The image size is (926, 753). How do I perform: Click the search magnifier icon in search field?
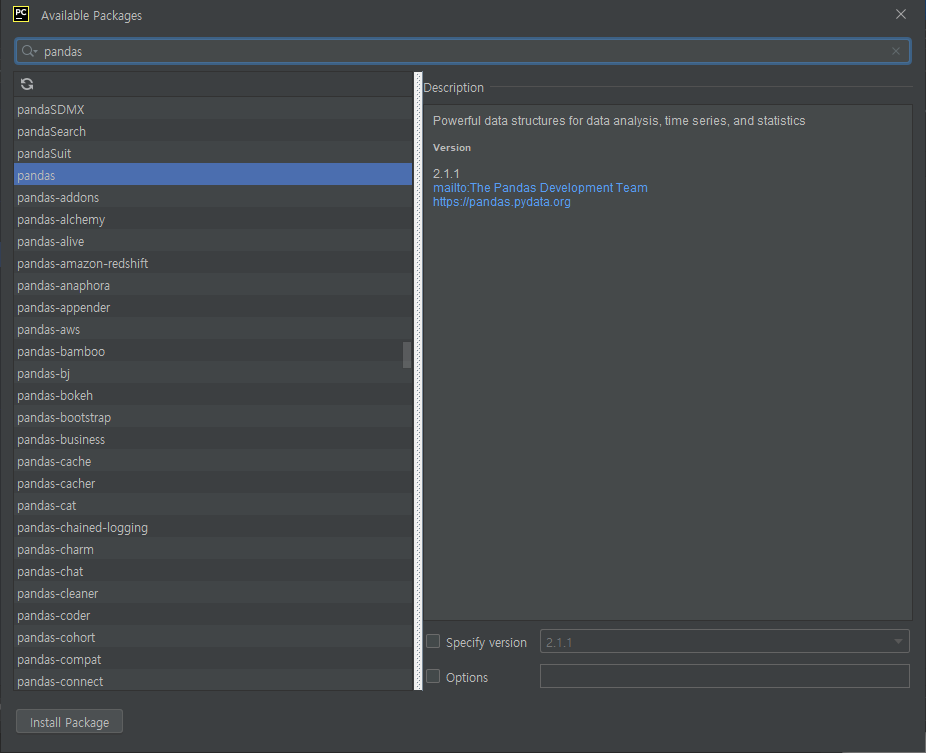point(28,51)
